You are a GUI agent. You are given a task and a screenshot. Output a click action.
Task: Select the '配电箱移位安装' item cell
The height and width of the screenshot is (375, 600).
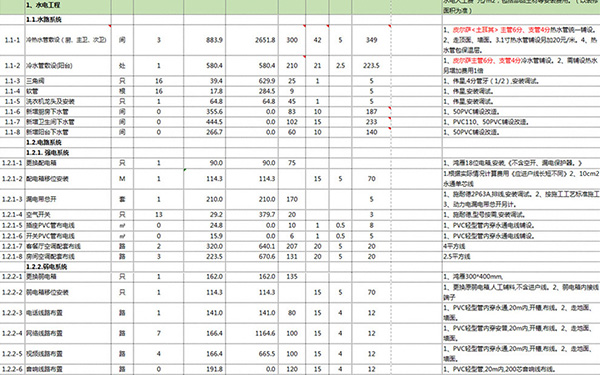click(68, 179)
